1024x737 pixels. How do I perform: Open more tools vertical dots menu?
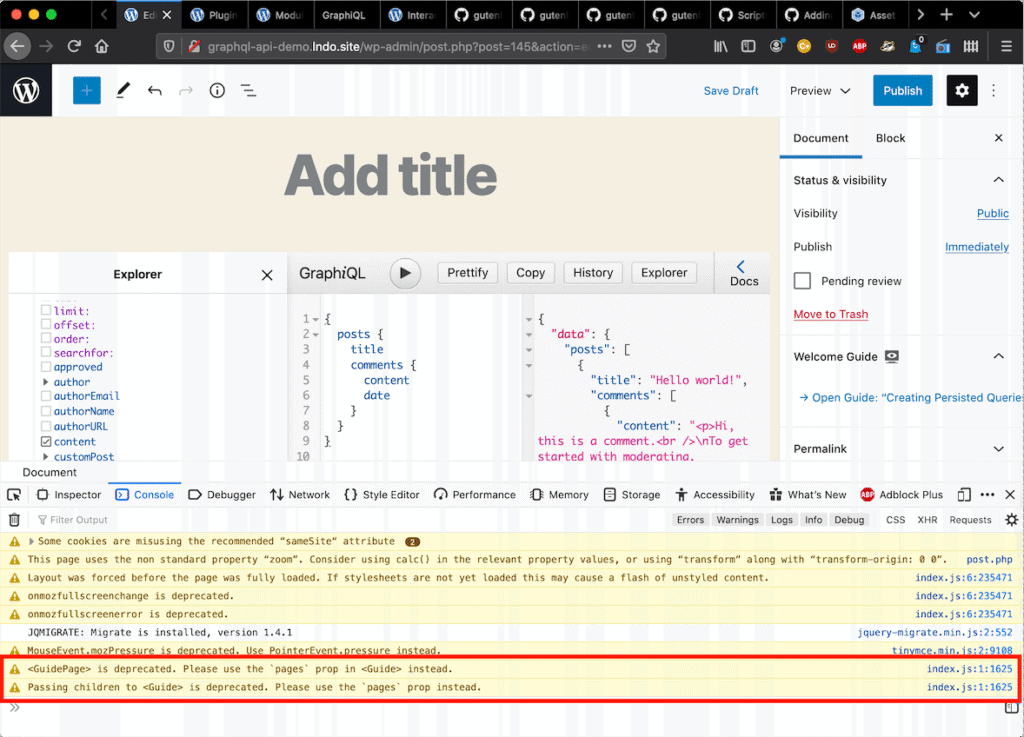tap(993, 91)
